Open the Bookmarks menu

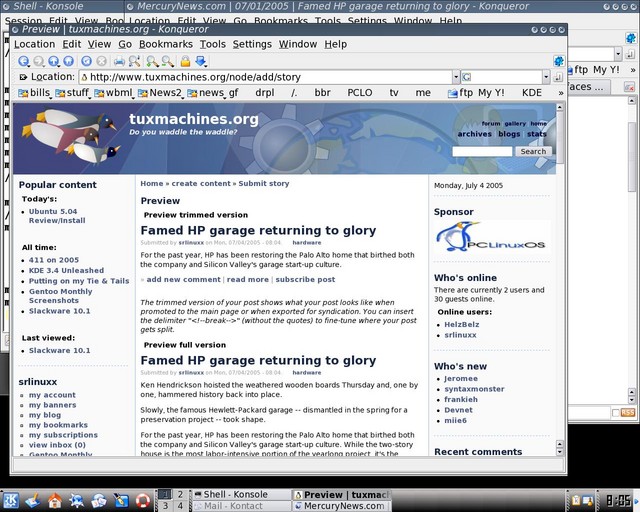[x=165, y=44]
